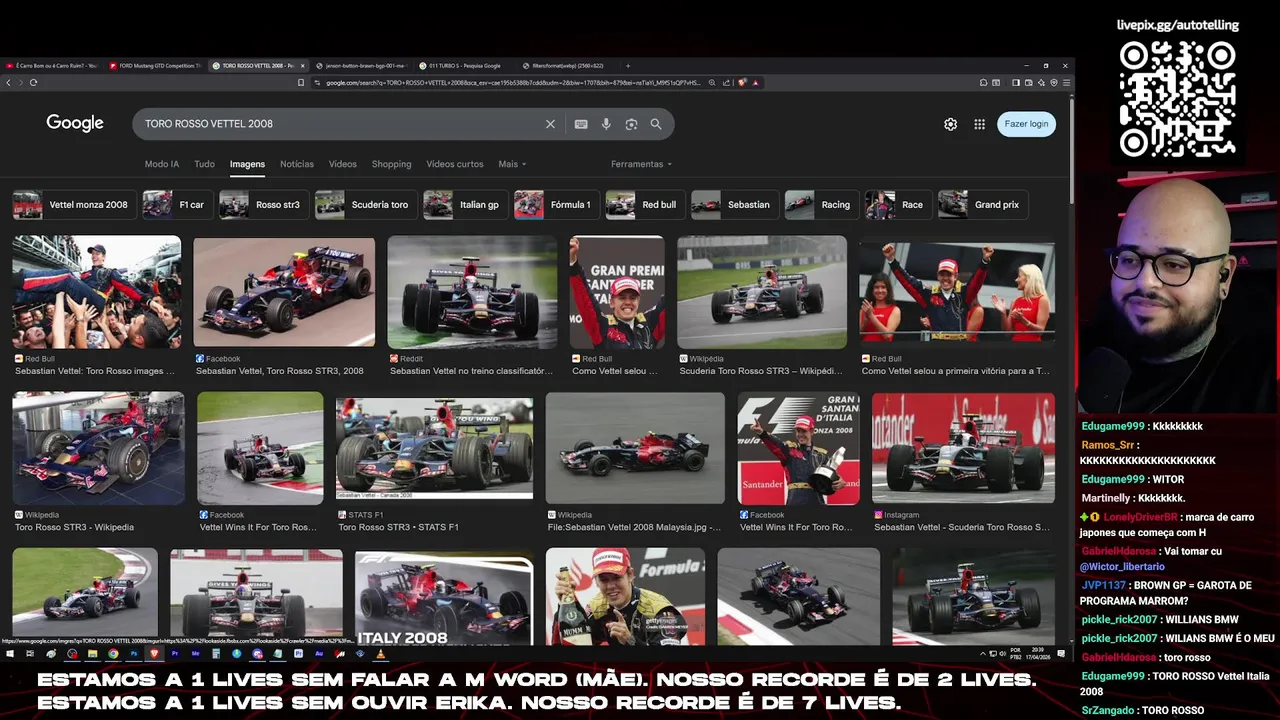The height and width of the screenshot is (720, 1280).
Task: Open Chrome from the Windows taskbar
Action: 113,653
